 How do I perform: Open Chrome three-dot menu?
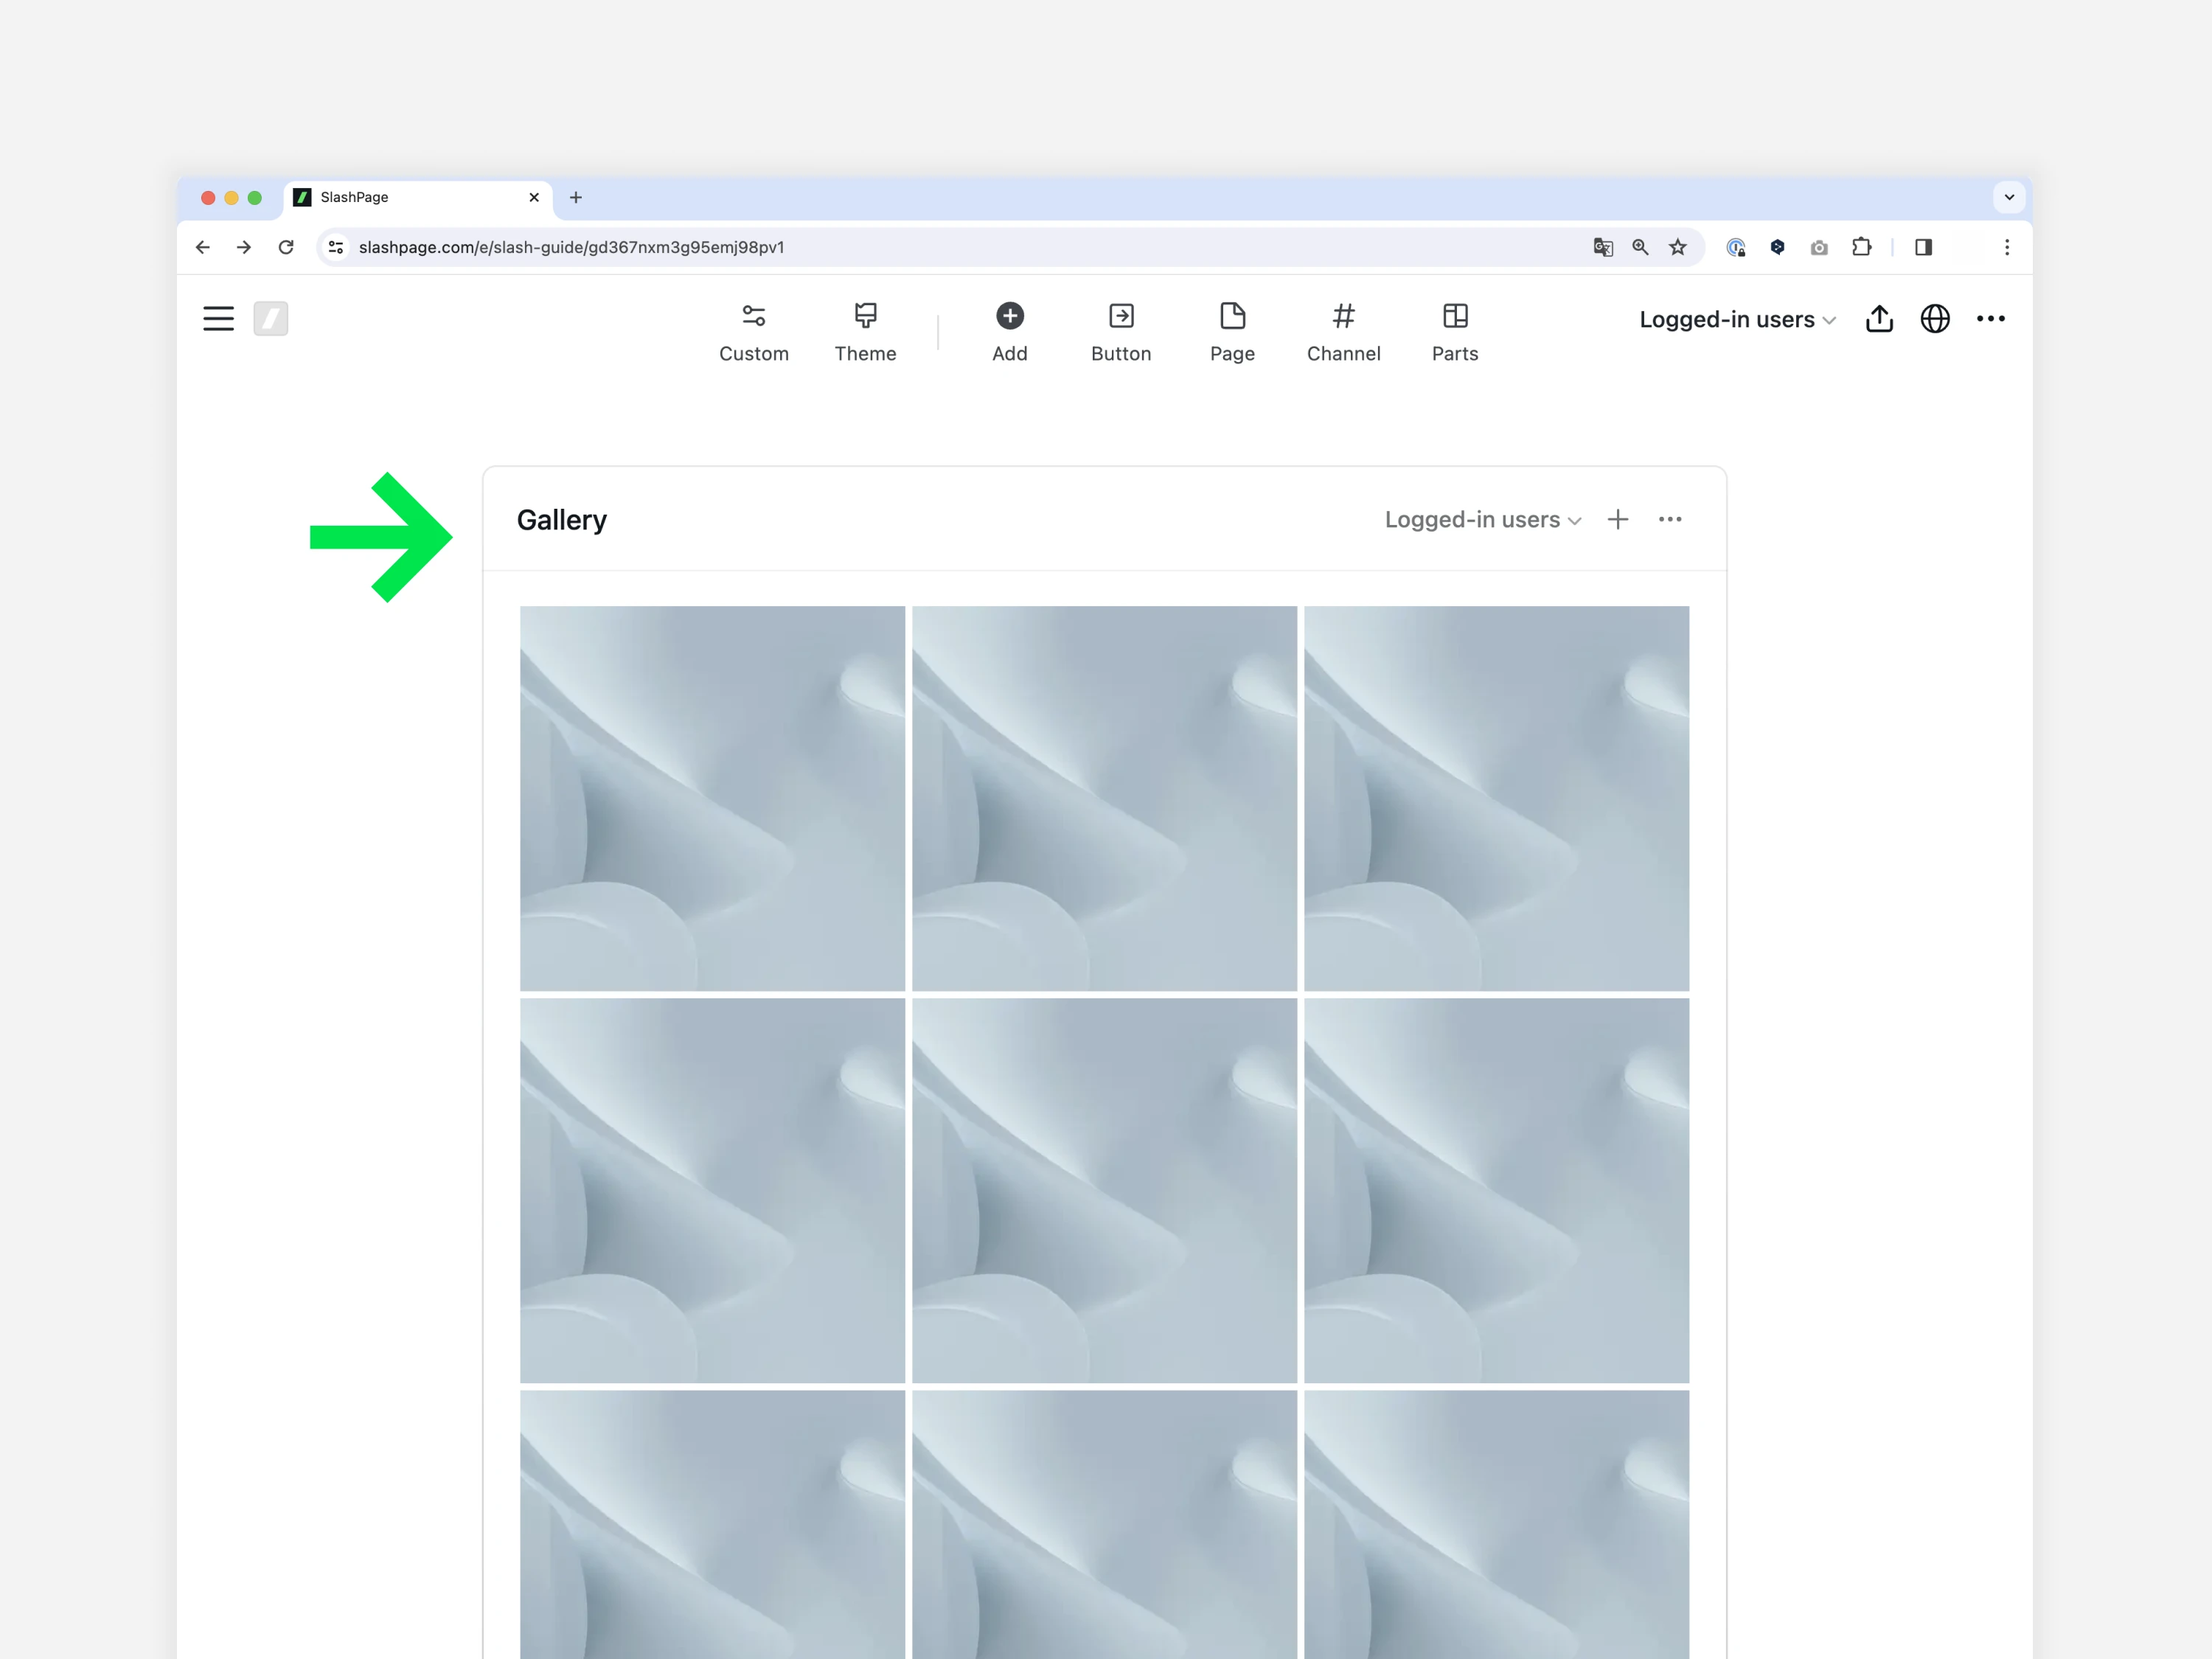point(2007,247)
